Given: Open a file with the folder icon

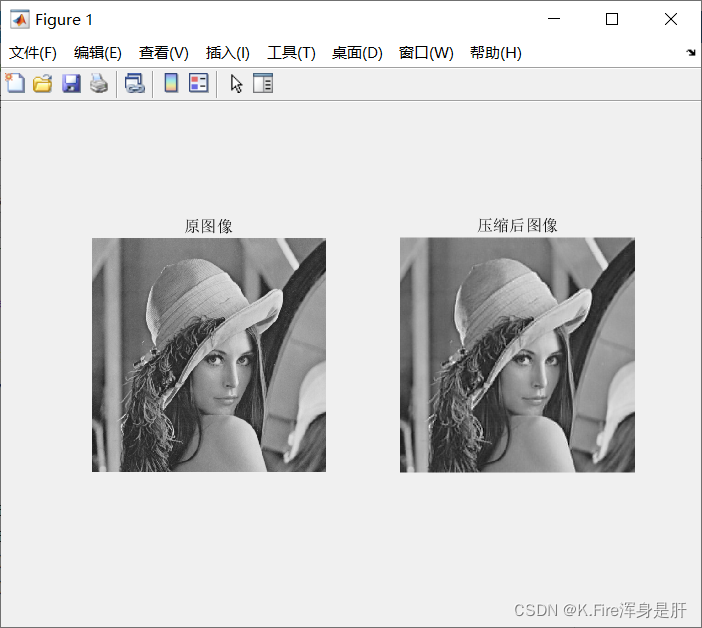Looking at the screenshot, I should tap(43, 83).
